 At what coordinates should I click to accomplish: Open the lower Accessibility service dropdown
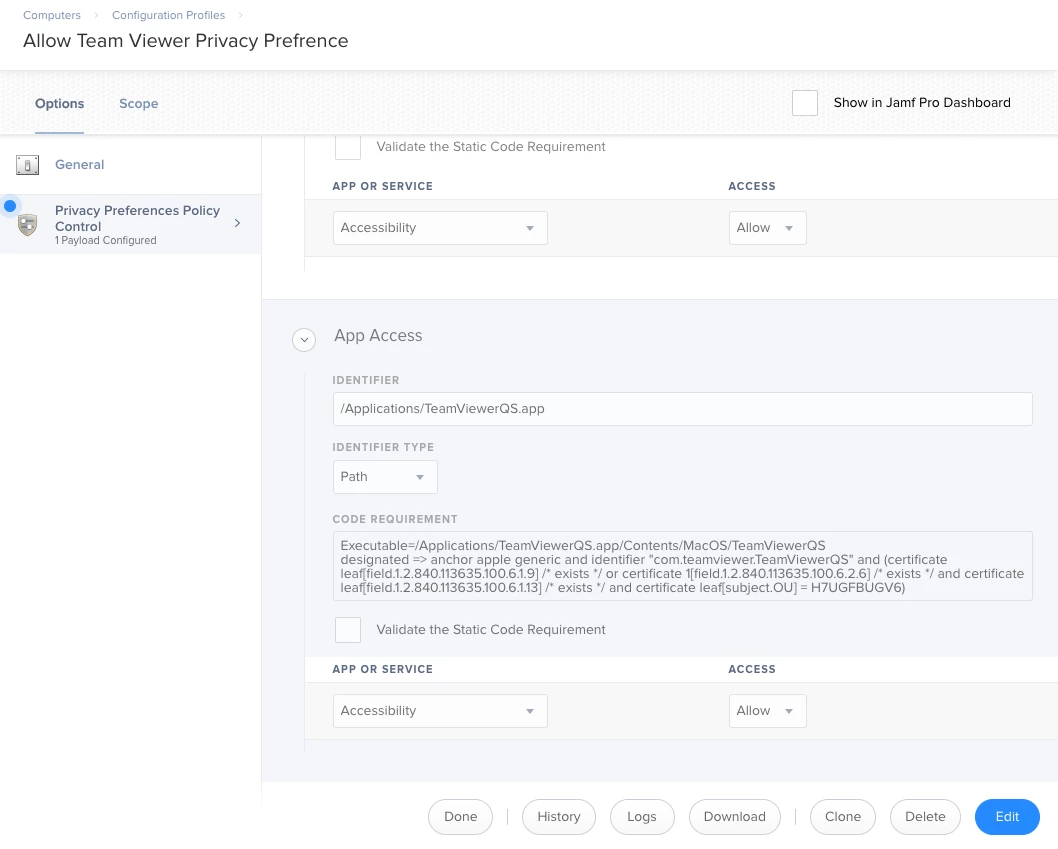point(440,711)
